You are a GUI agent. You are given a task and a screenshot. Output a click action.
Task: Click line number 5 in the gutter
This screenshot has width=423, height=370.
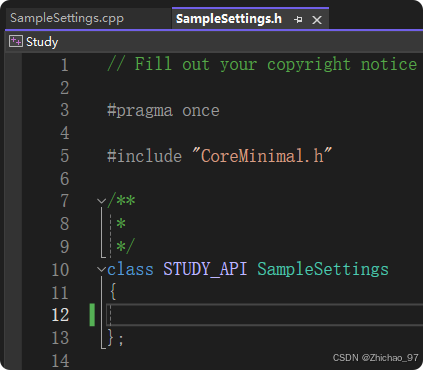click(65, 156)
